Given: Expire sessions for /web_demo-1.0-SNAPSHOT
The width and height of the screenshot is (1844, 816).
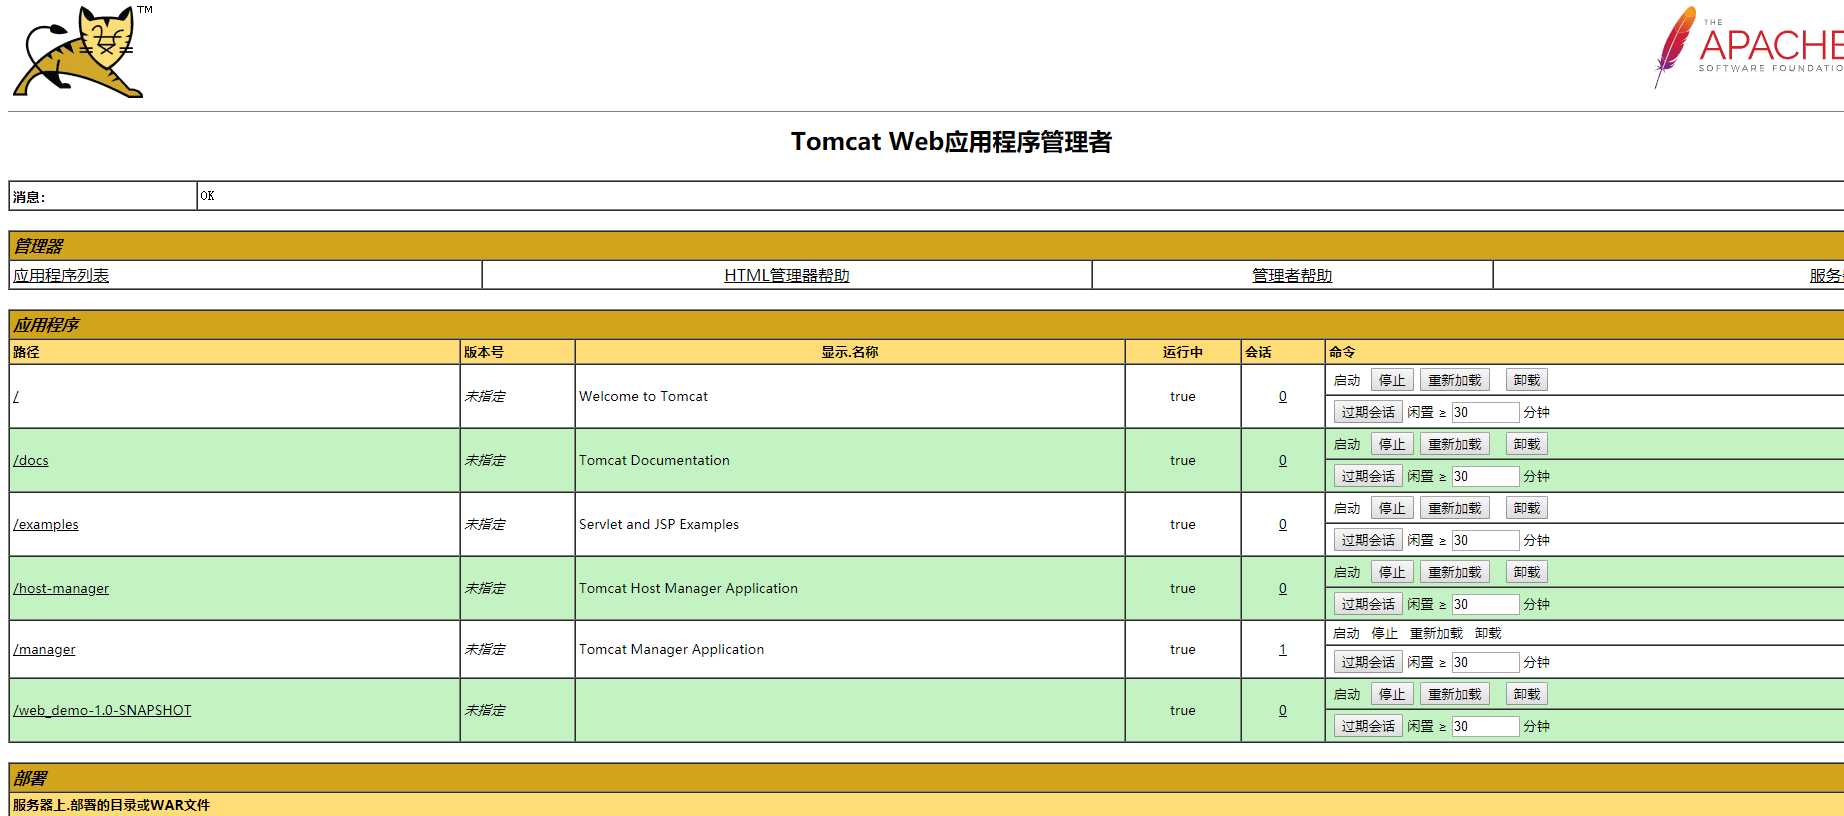Looking at the screenshot, I should (1368, 726).
